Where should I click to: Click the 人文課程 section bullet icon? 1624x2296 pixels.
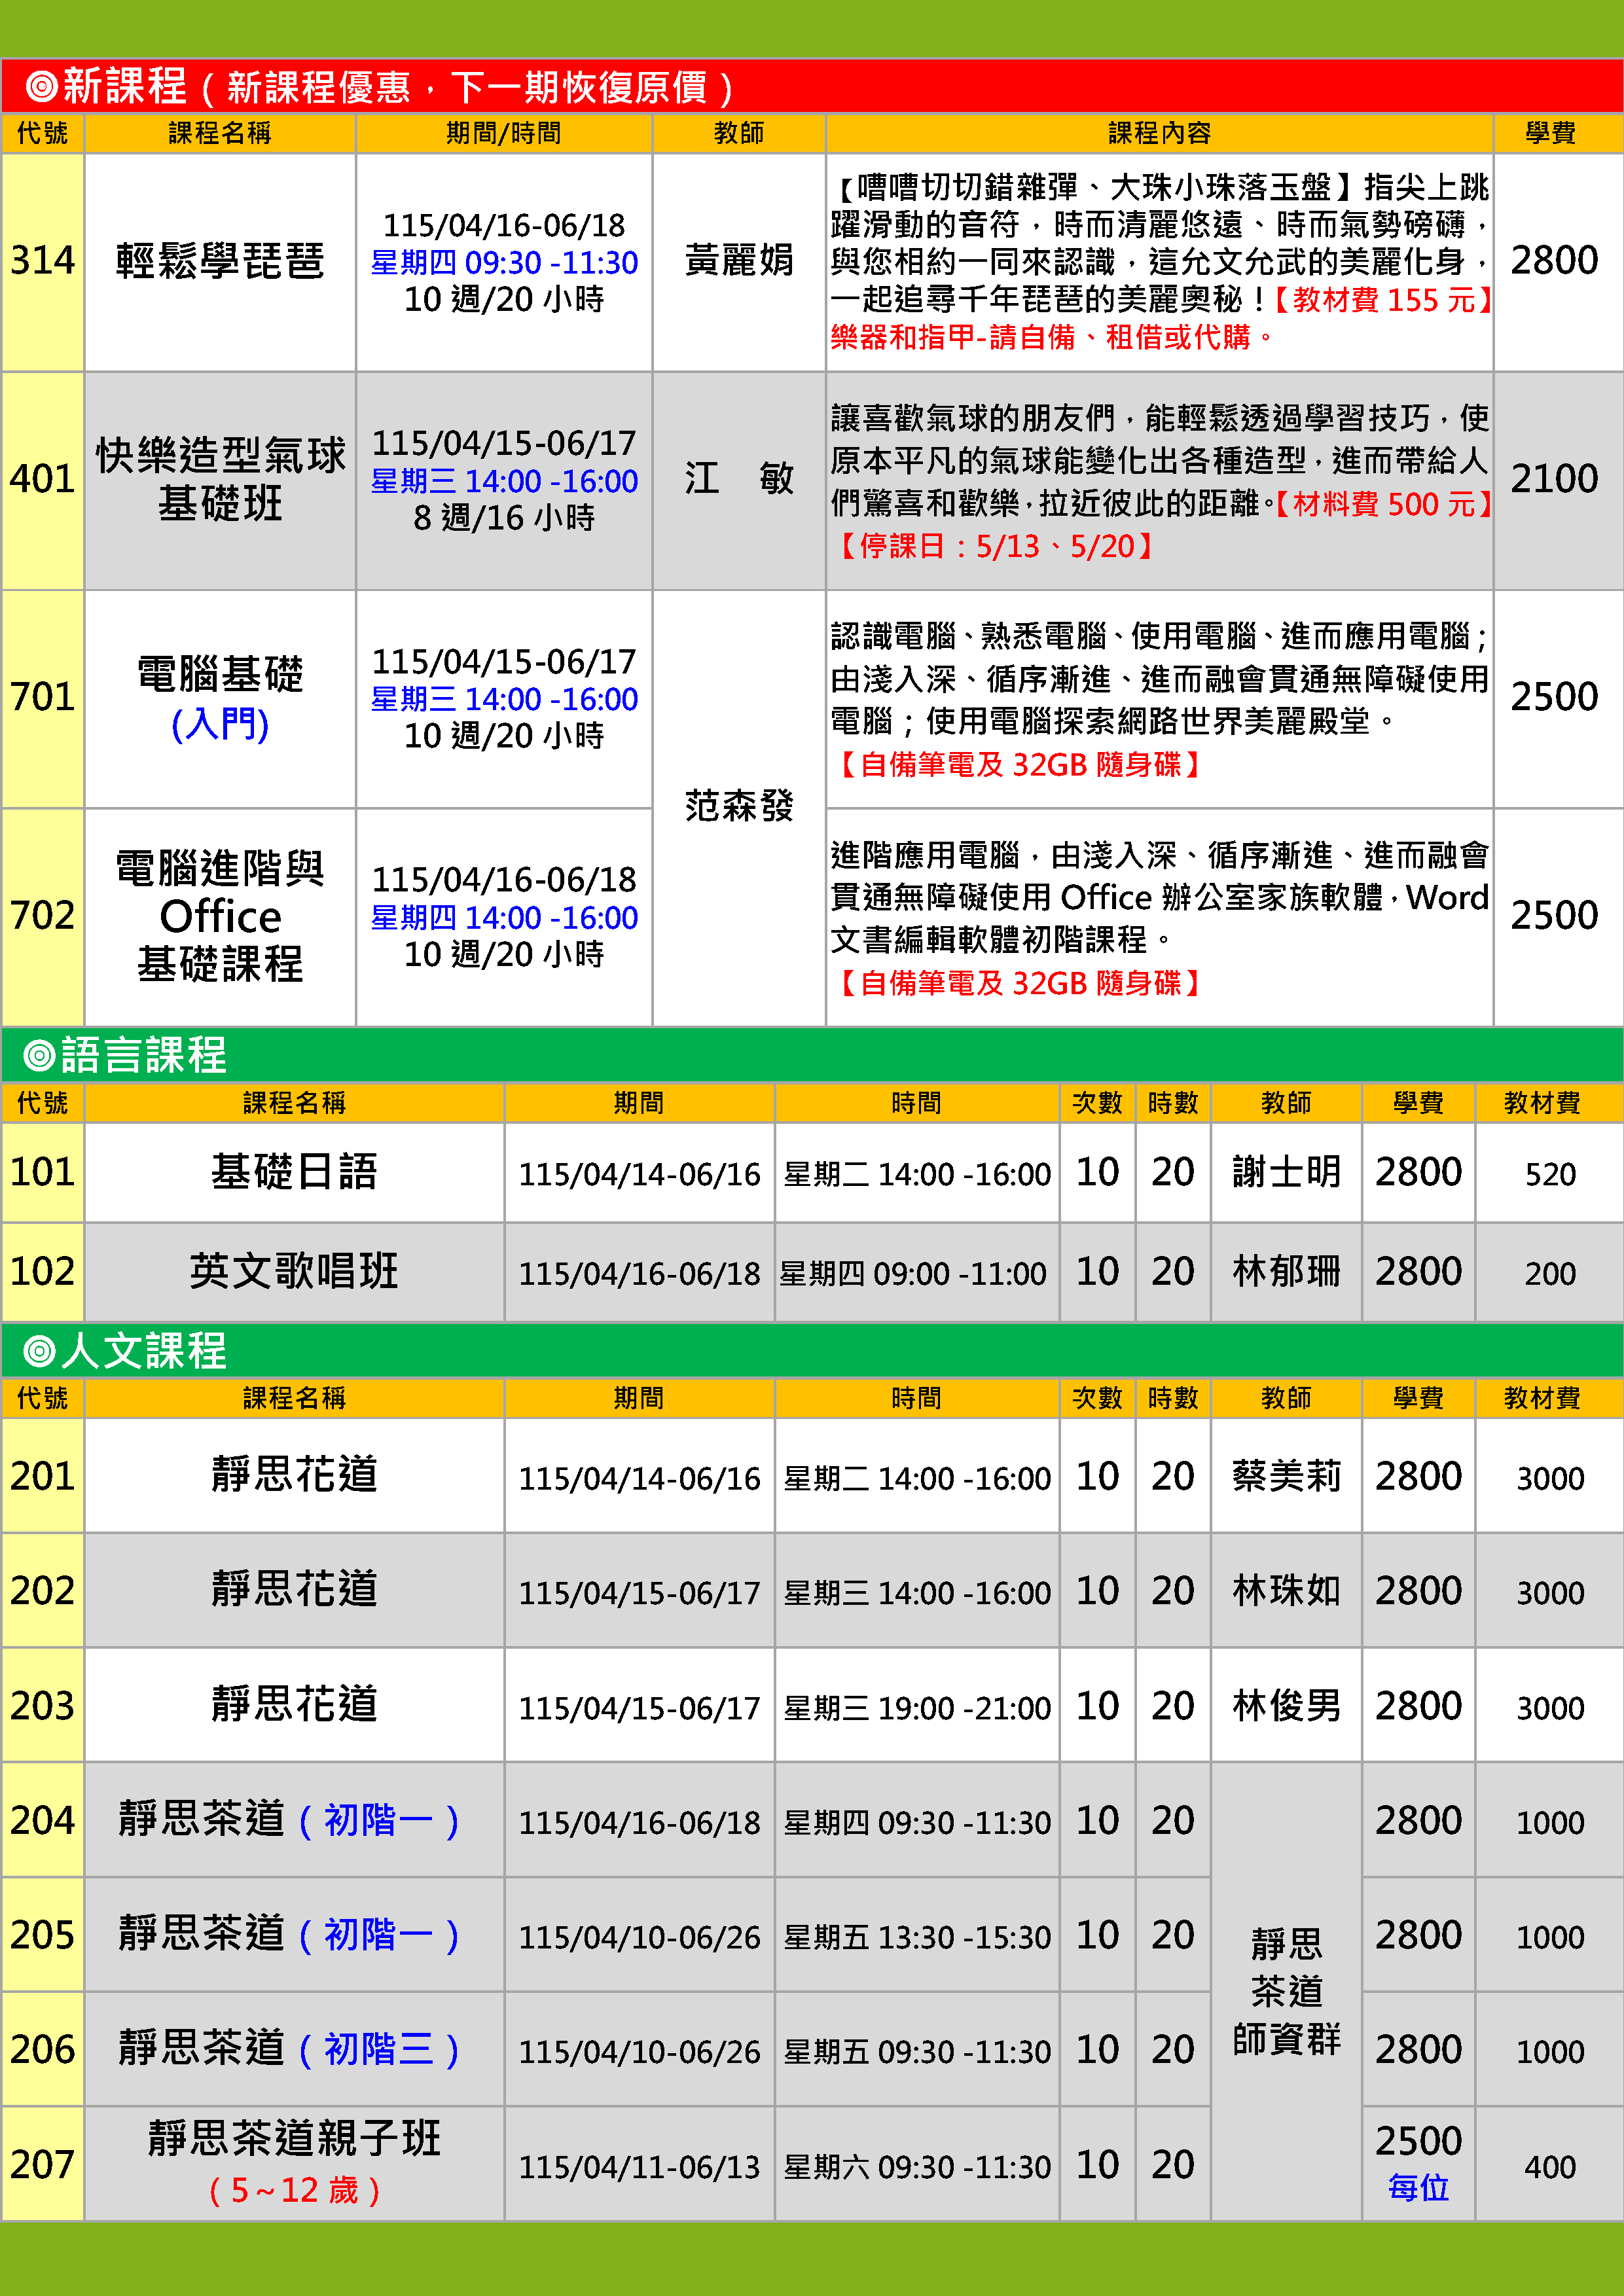pyautogui.click(x=39, y=1351)
